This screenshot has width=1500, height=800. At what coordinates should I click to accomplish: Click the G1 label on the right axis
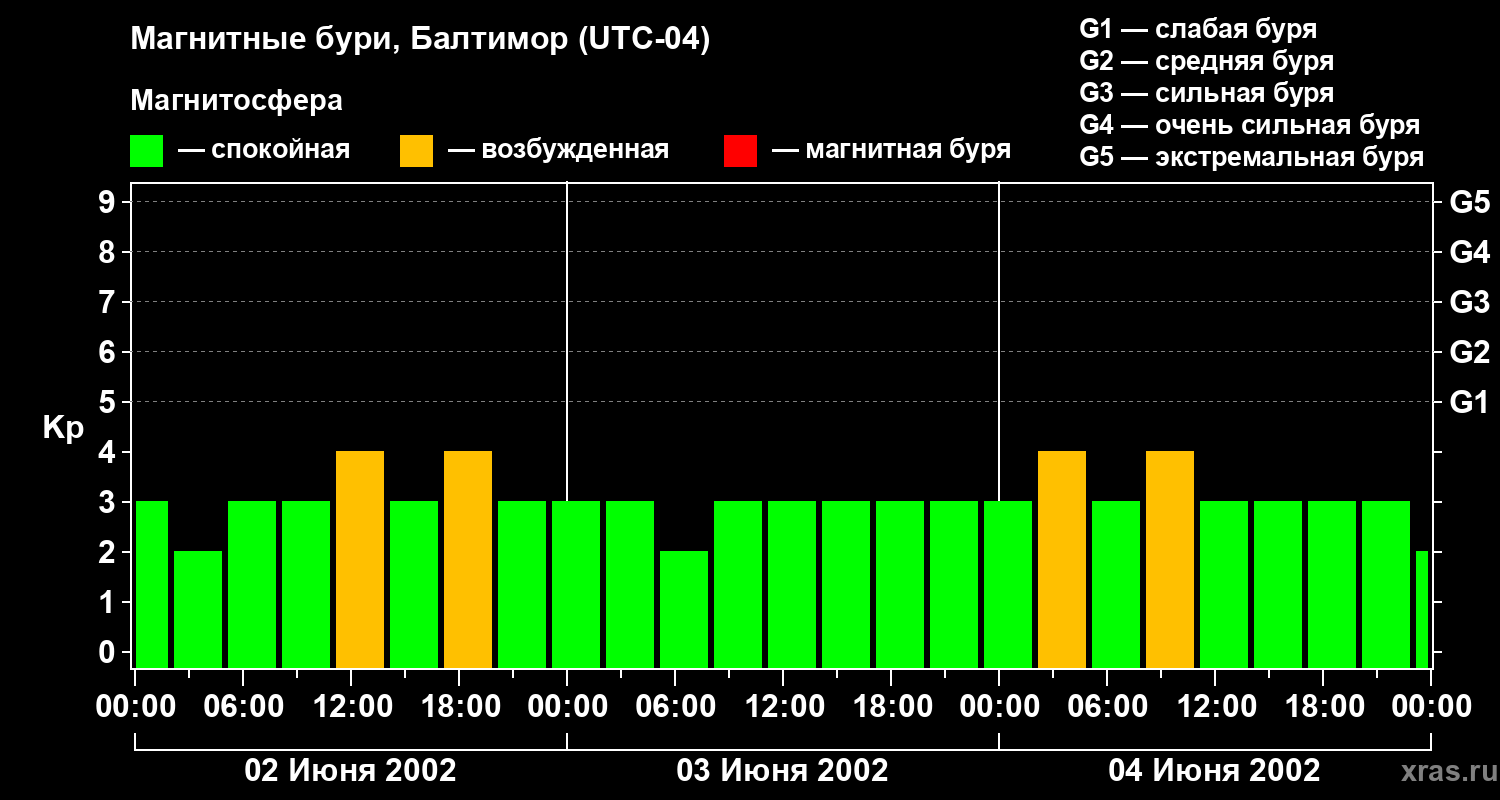[x=1469, y=403]
